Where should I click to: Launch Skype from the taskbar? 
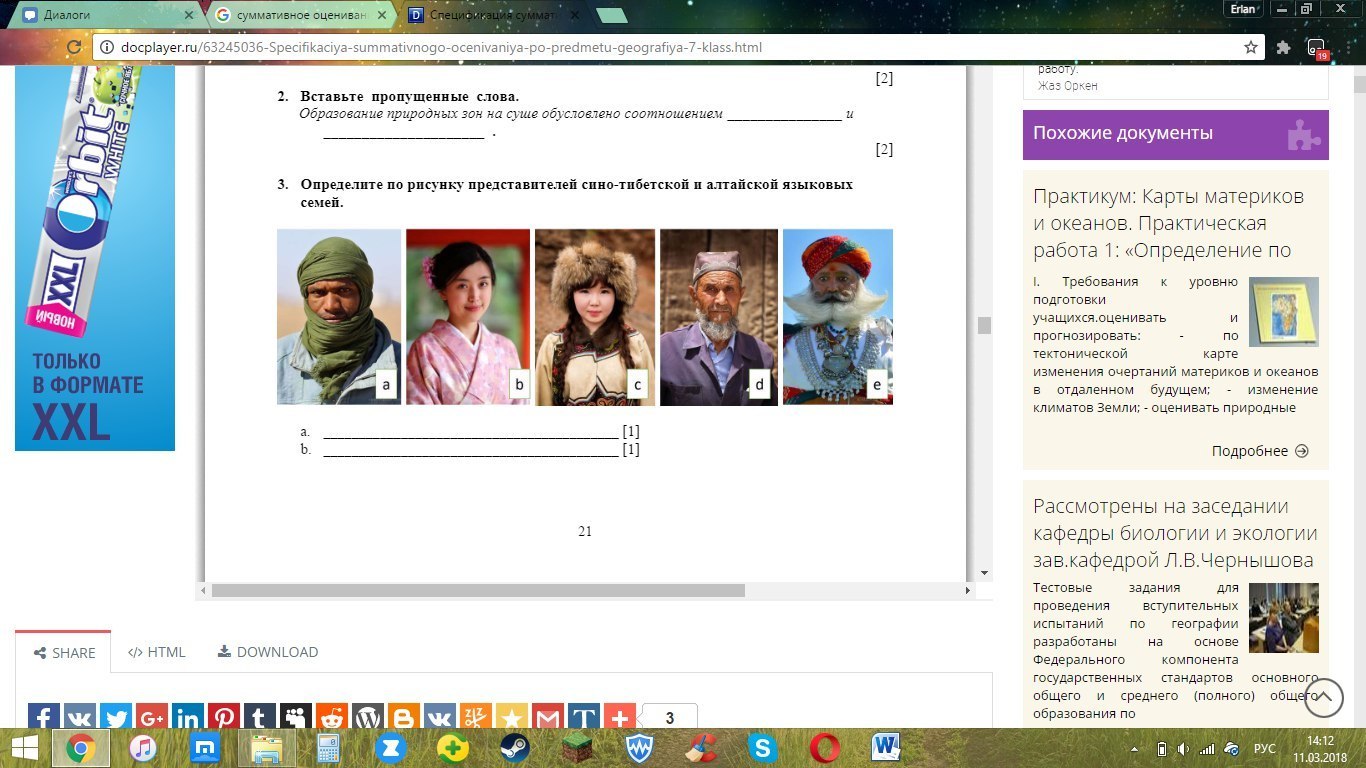click(x=762, y=747)
